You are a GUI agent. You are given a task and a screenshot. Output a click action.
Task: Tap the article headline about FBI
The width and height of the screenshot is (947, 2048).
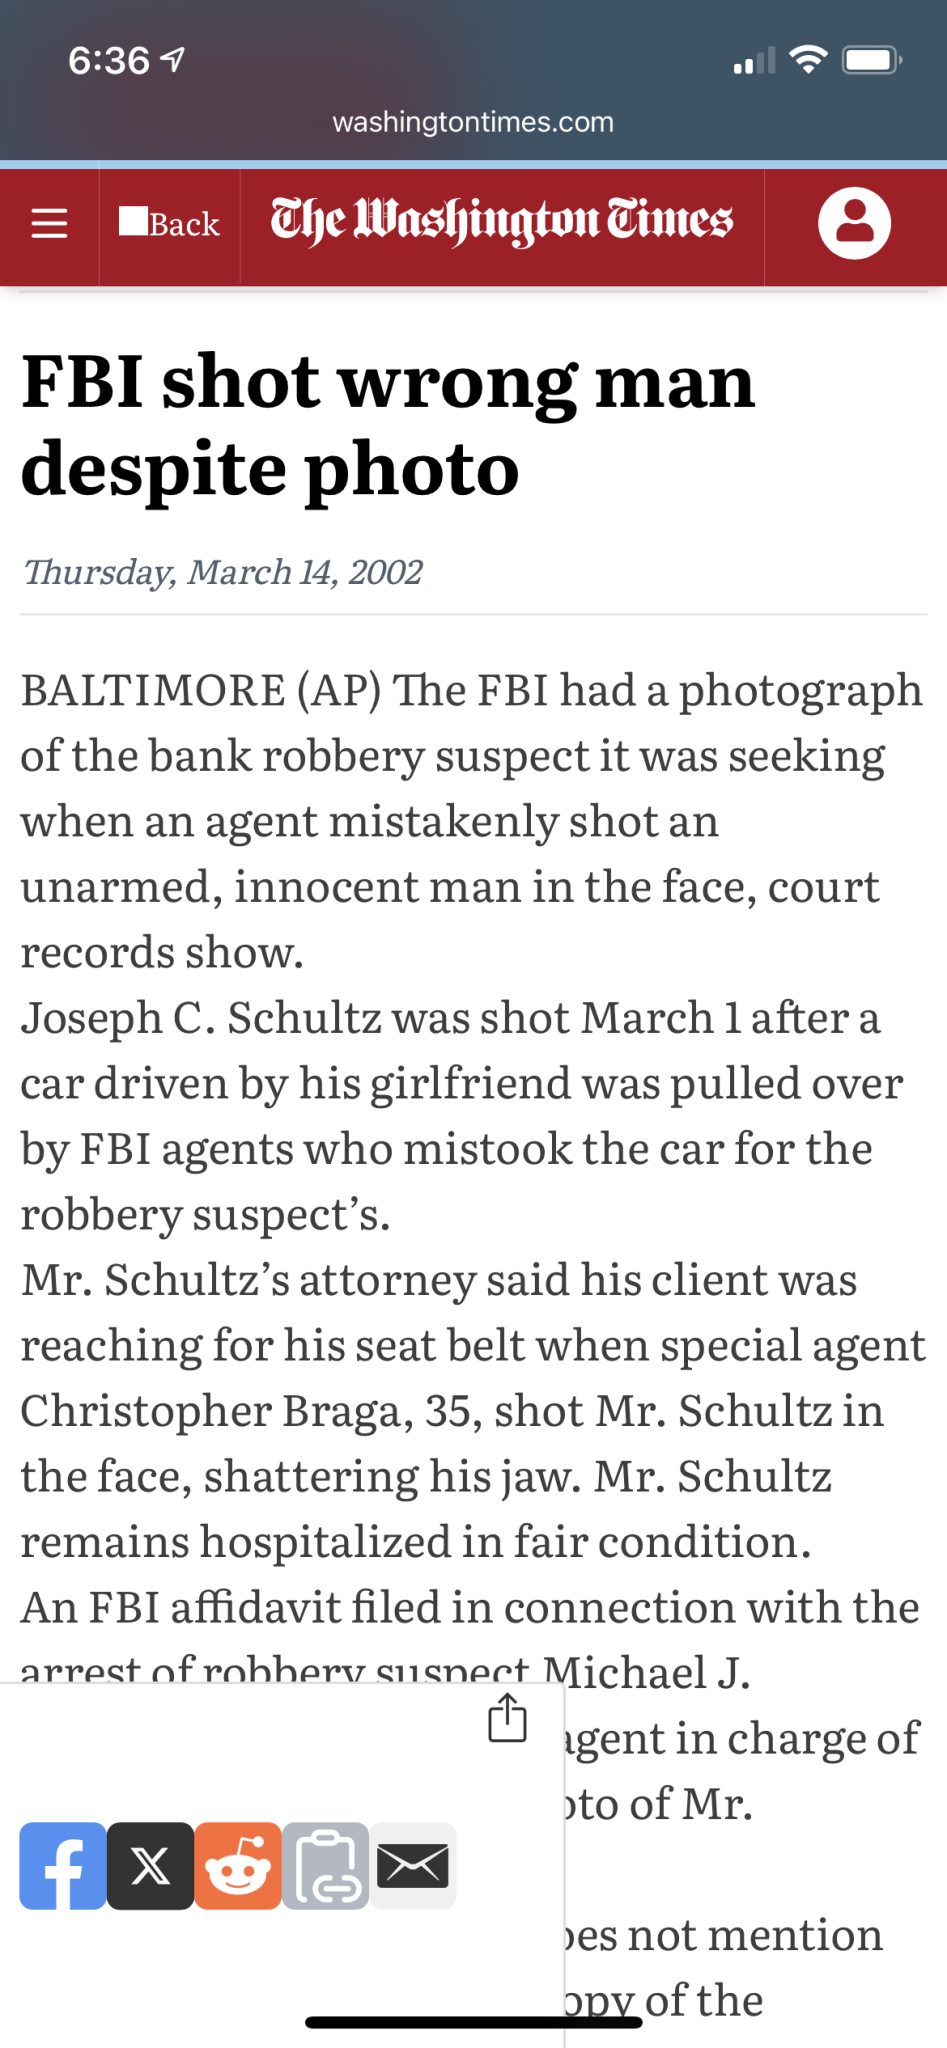(x=388, y=425)
